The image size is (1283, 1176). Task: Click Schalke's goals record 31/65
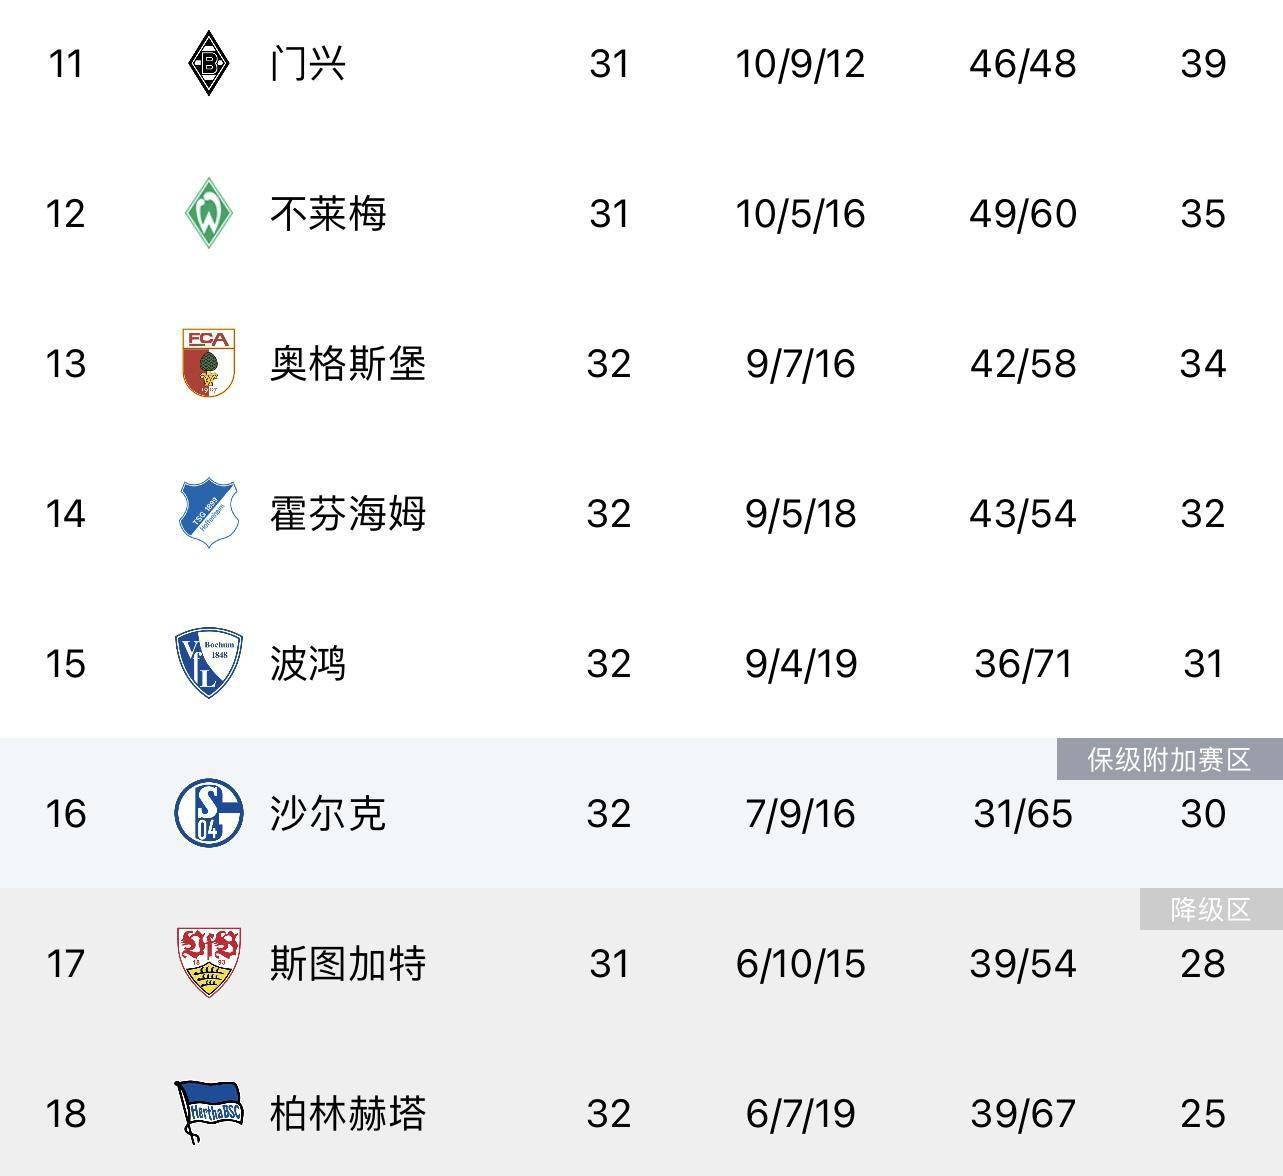click(1022, 814)
